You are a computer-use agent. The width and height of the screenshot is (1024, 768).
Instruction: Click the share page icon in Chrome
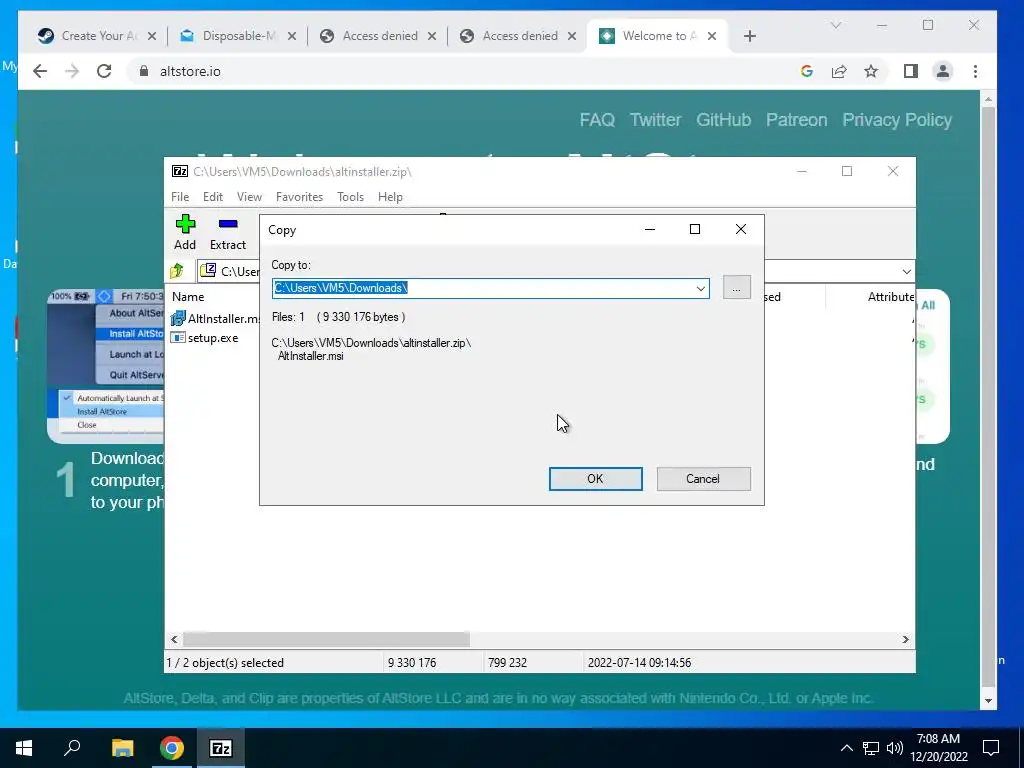tap(839, 71)
